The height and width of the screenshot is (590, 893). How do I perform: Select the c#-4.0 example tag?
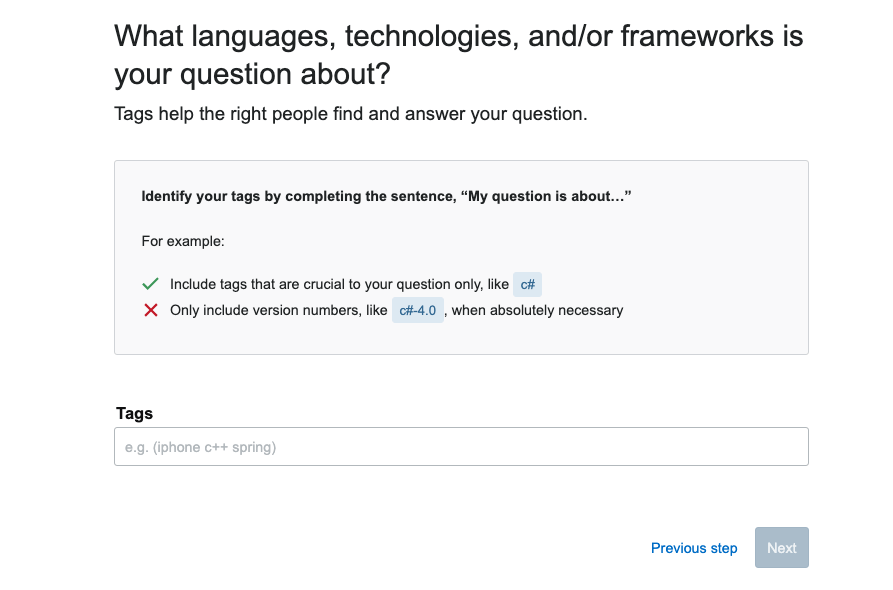click(x=417, y=310)
